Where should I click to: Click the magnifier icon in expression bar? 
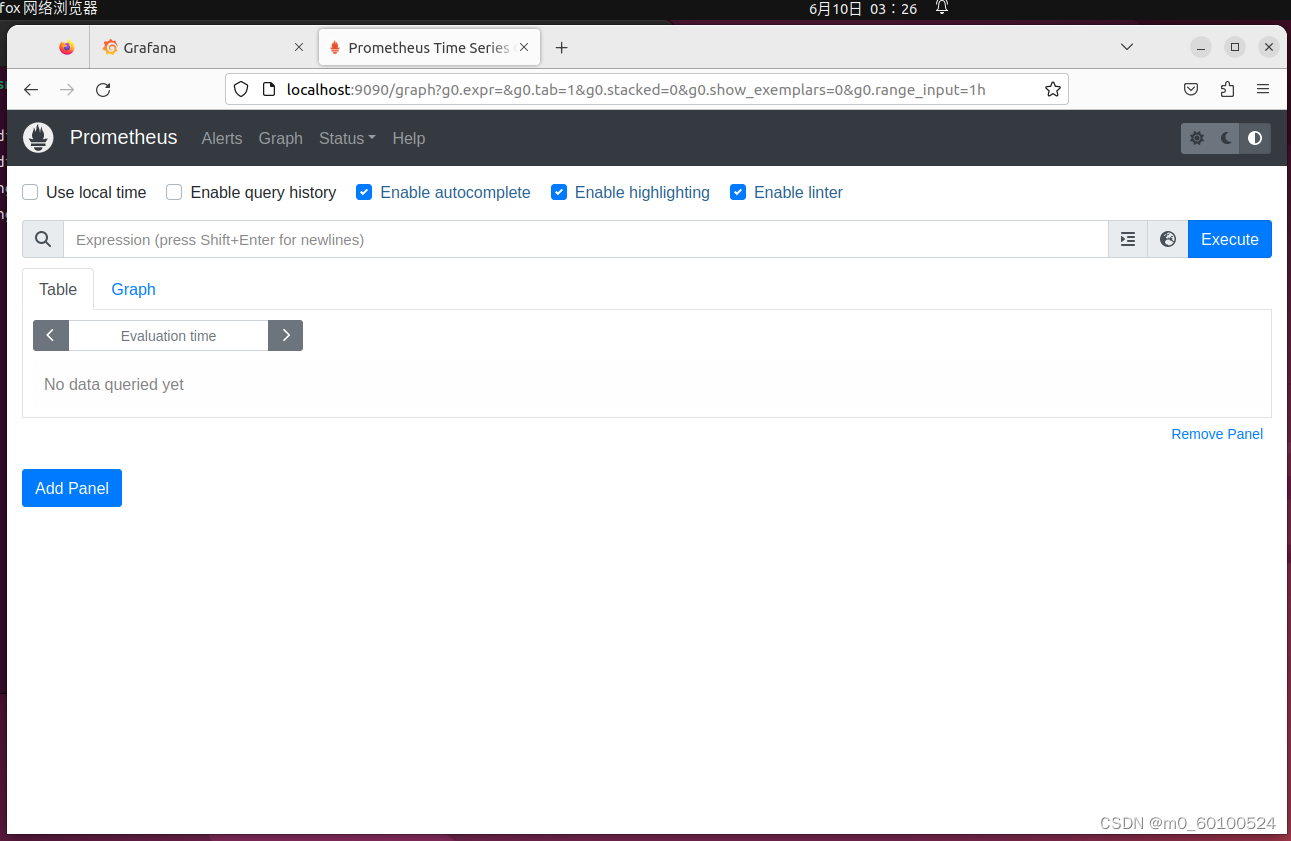[x=42, y=239]
